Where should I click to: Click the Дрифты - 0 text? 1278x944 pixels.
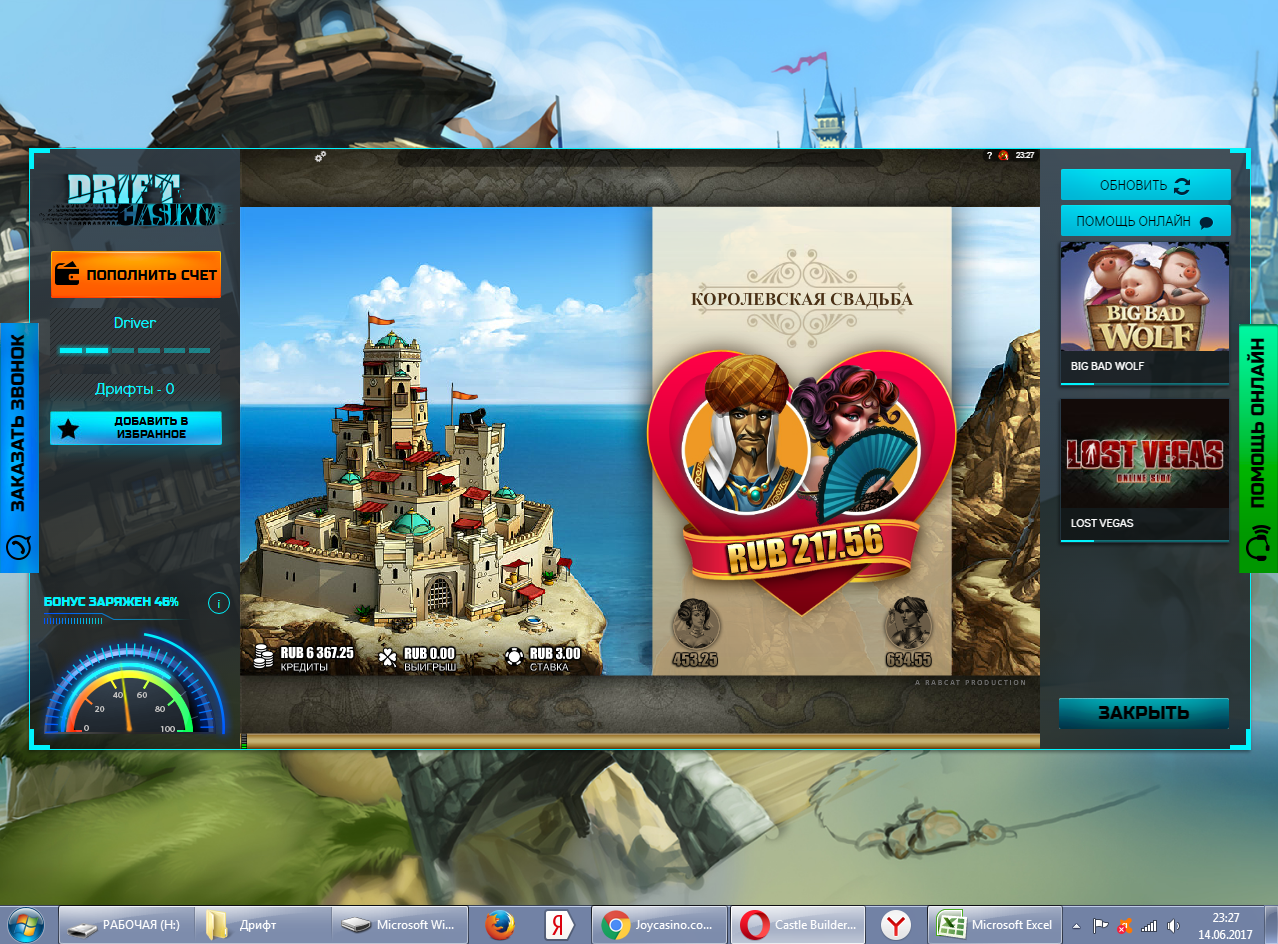pos(135,389)
